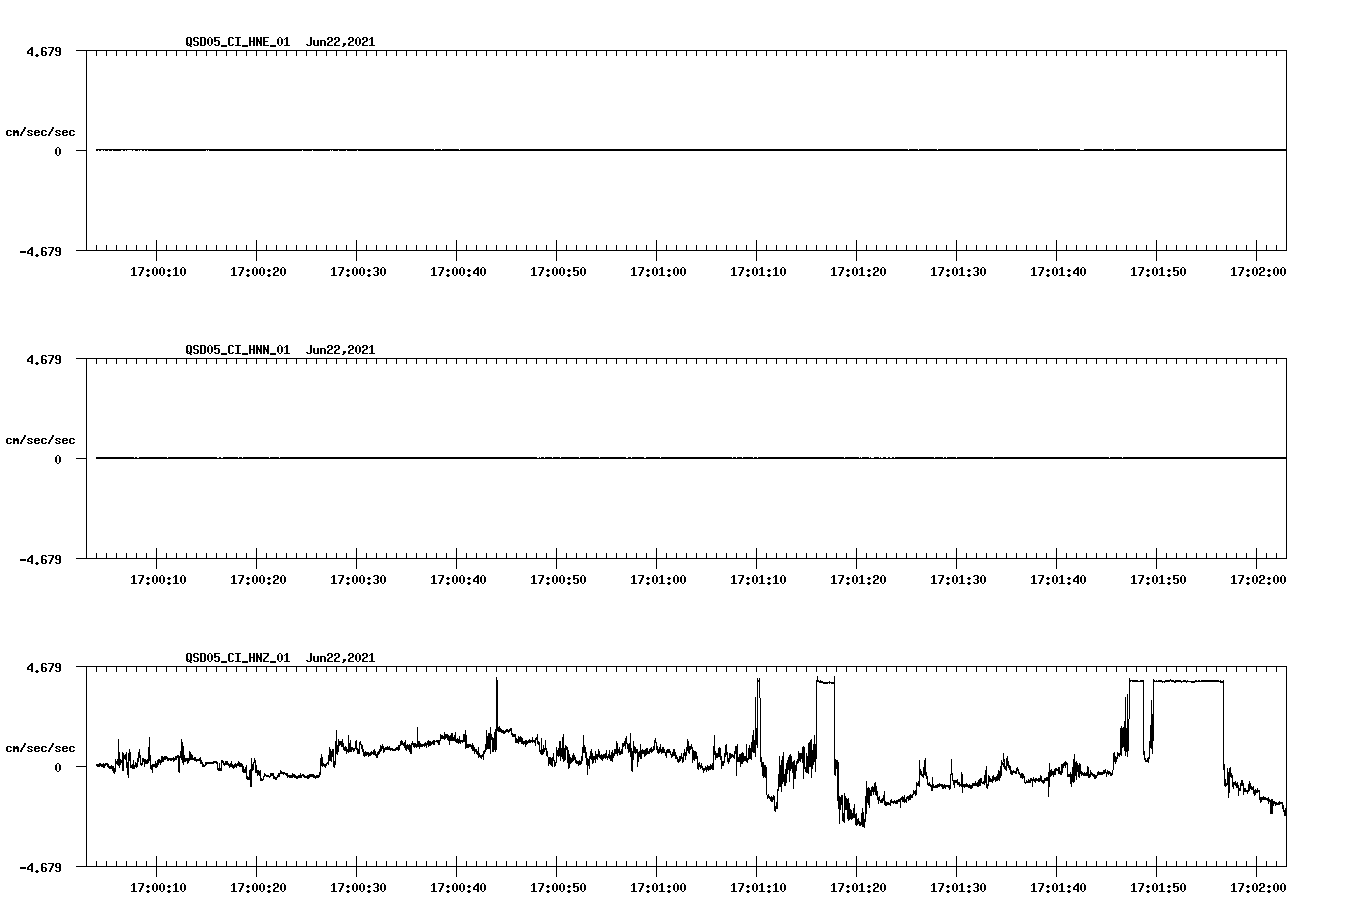Image resolution: width=1358 pixels, height=924 pixels.
Task: Click the 17:00:40 time label under HNZ plot
Action: pos(458,888)
